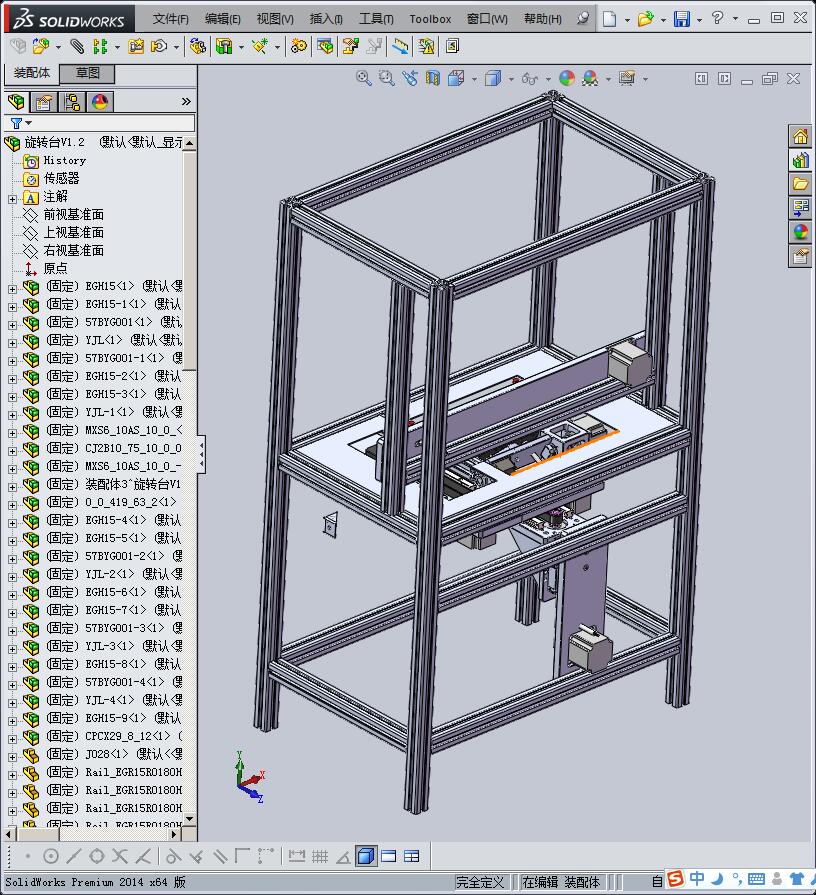Viewport: 816px width, 895px height.
Task: Click the feature tree filter input field
Action: 99,123
